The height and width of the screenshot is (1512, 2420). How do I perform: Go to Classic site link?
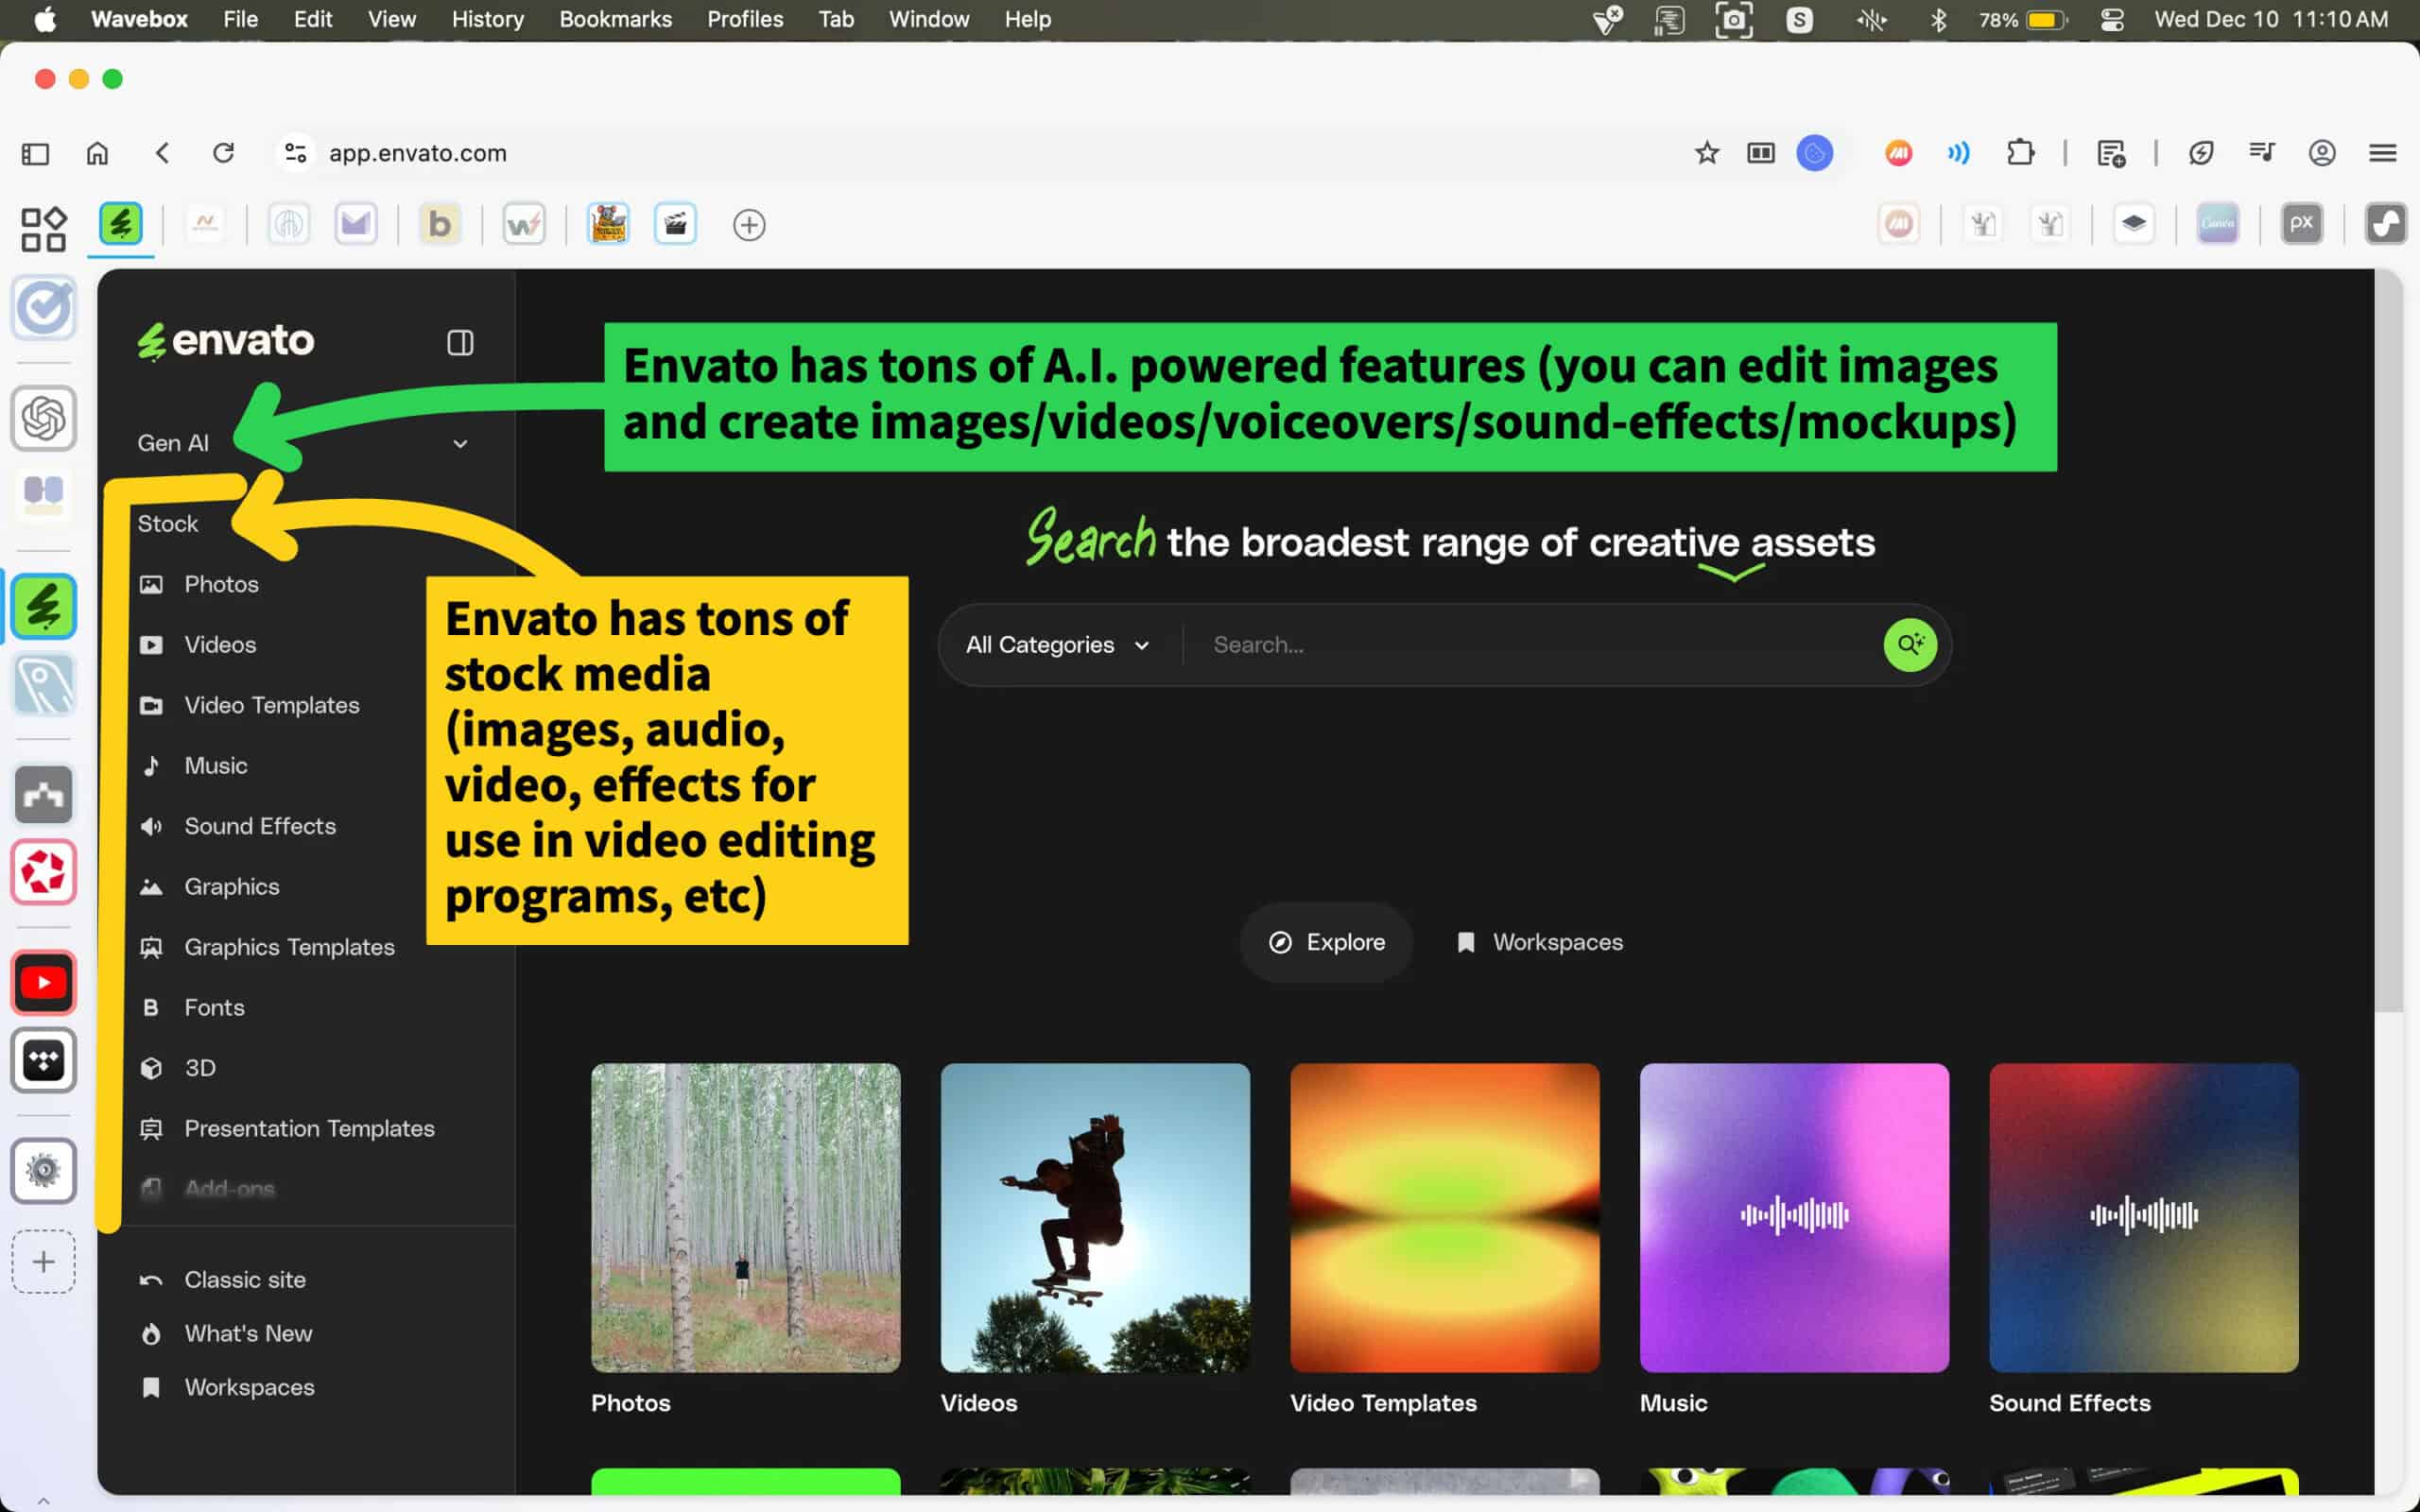244,1279
